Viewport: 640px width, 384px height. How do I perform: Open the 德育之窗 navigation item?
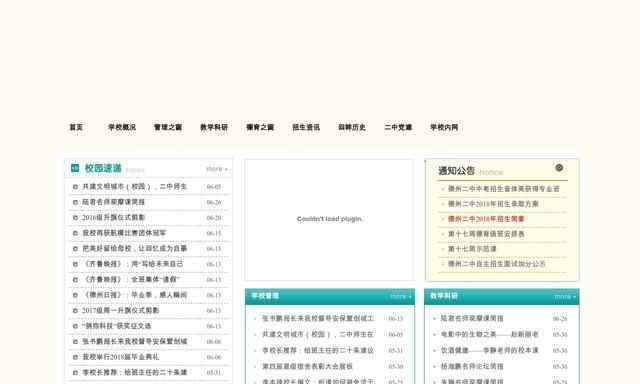click(x=260, y=127)
